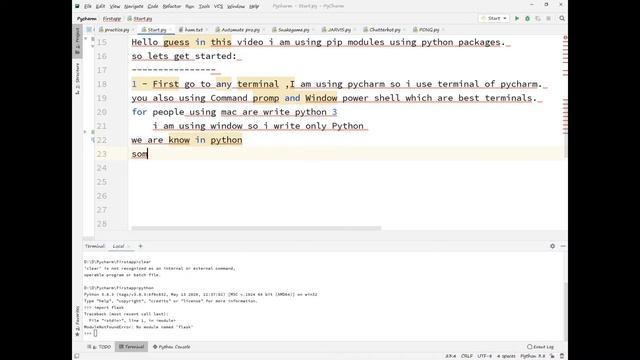640x360 pixels.
Task: Open terminal panel settings gear icon
Action: coord(553,246)
